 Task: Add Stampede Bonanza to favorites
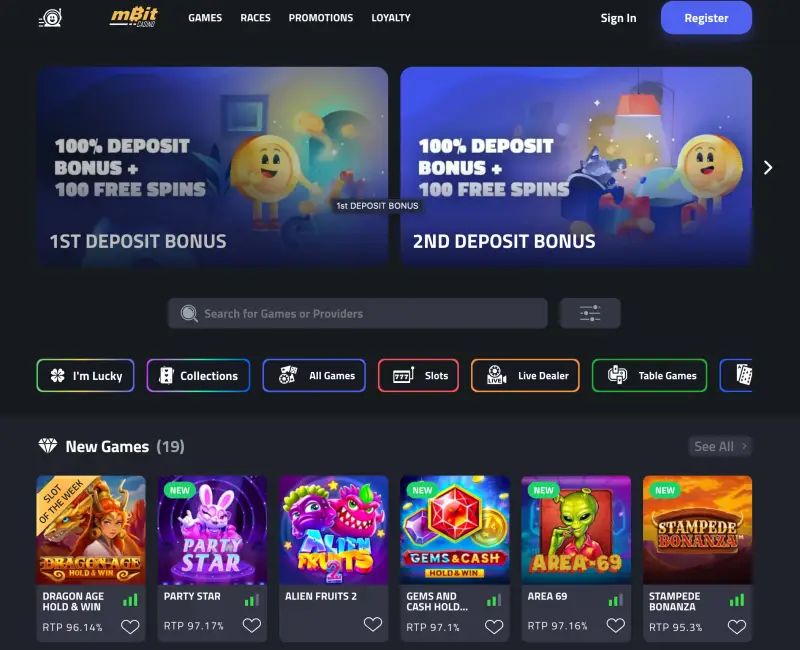point(737,627)
